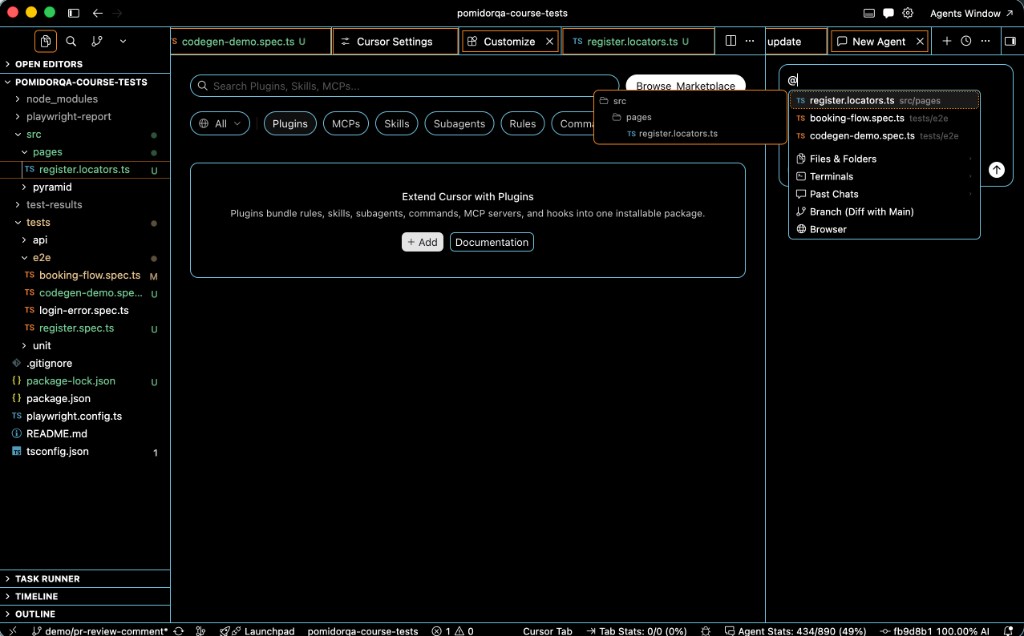Select booking-flow.spec.ts mention suggestion
Viewport: 1024px width, 636px height.
click(884, 118)
